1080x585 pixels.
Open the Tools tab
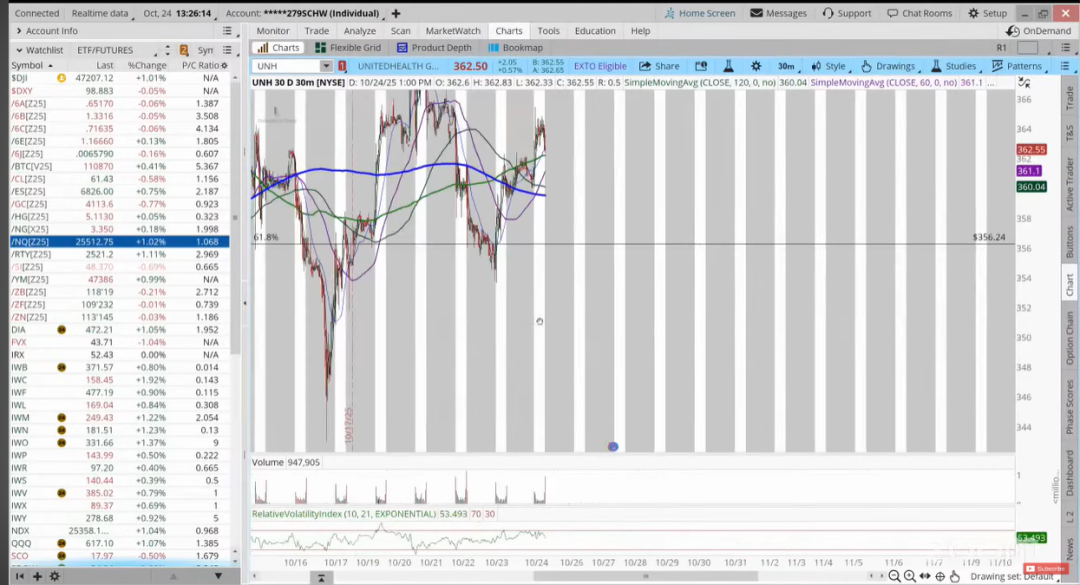pyautogui.click(x=548, y=31)
